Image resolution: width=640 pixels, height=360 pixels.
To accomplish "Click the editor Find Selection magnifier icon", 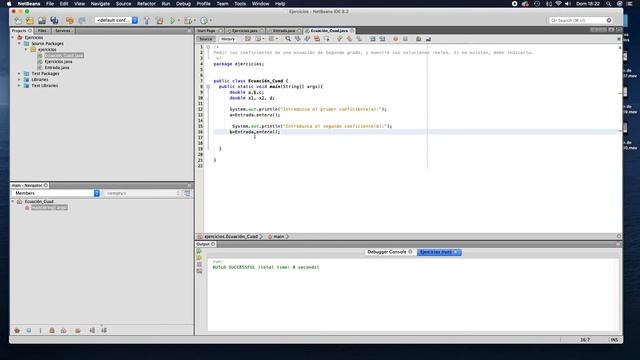I will point(288,39).
